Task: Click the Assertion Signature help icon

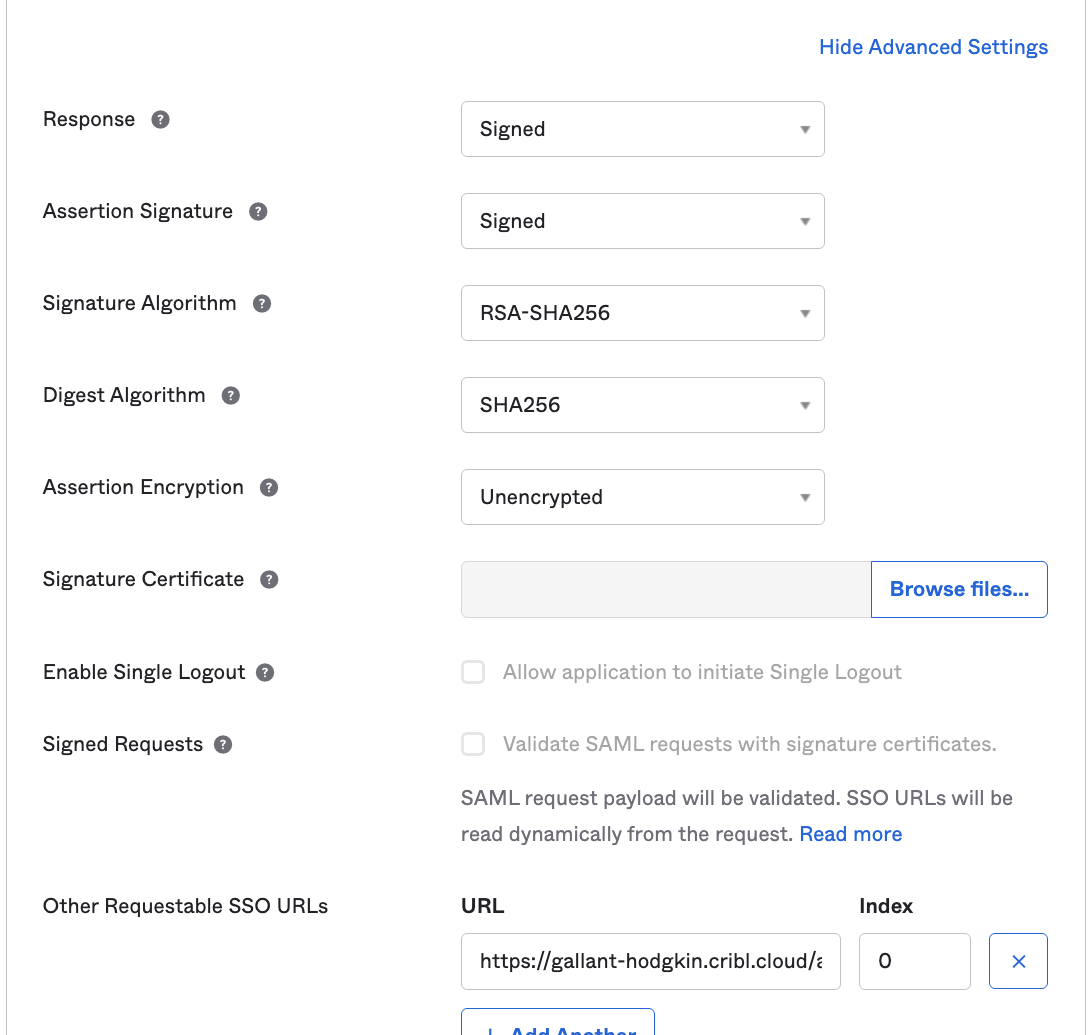Action: 261,211
